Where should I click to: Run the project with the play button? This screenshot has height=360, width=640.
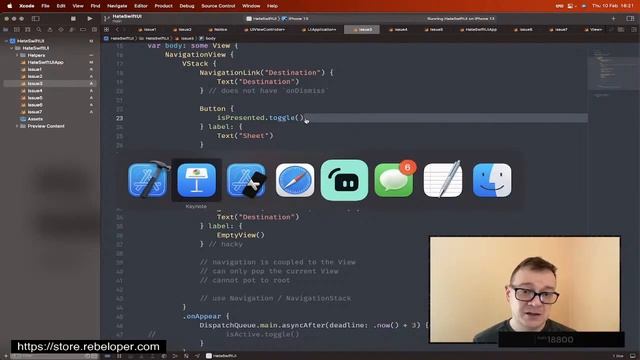[x=90, y=18]
